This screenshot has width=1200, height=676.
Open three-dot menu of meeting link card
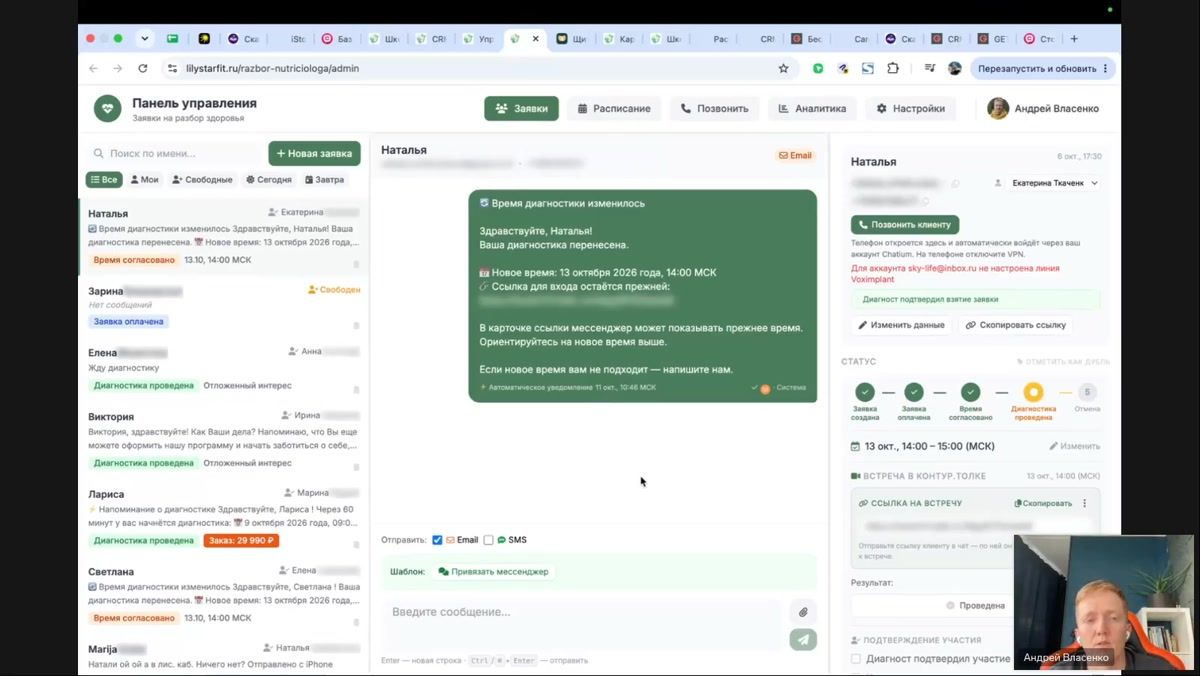click(1084, 503)
